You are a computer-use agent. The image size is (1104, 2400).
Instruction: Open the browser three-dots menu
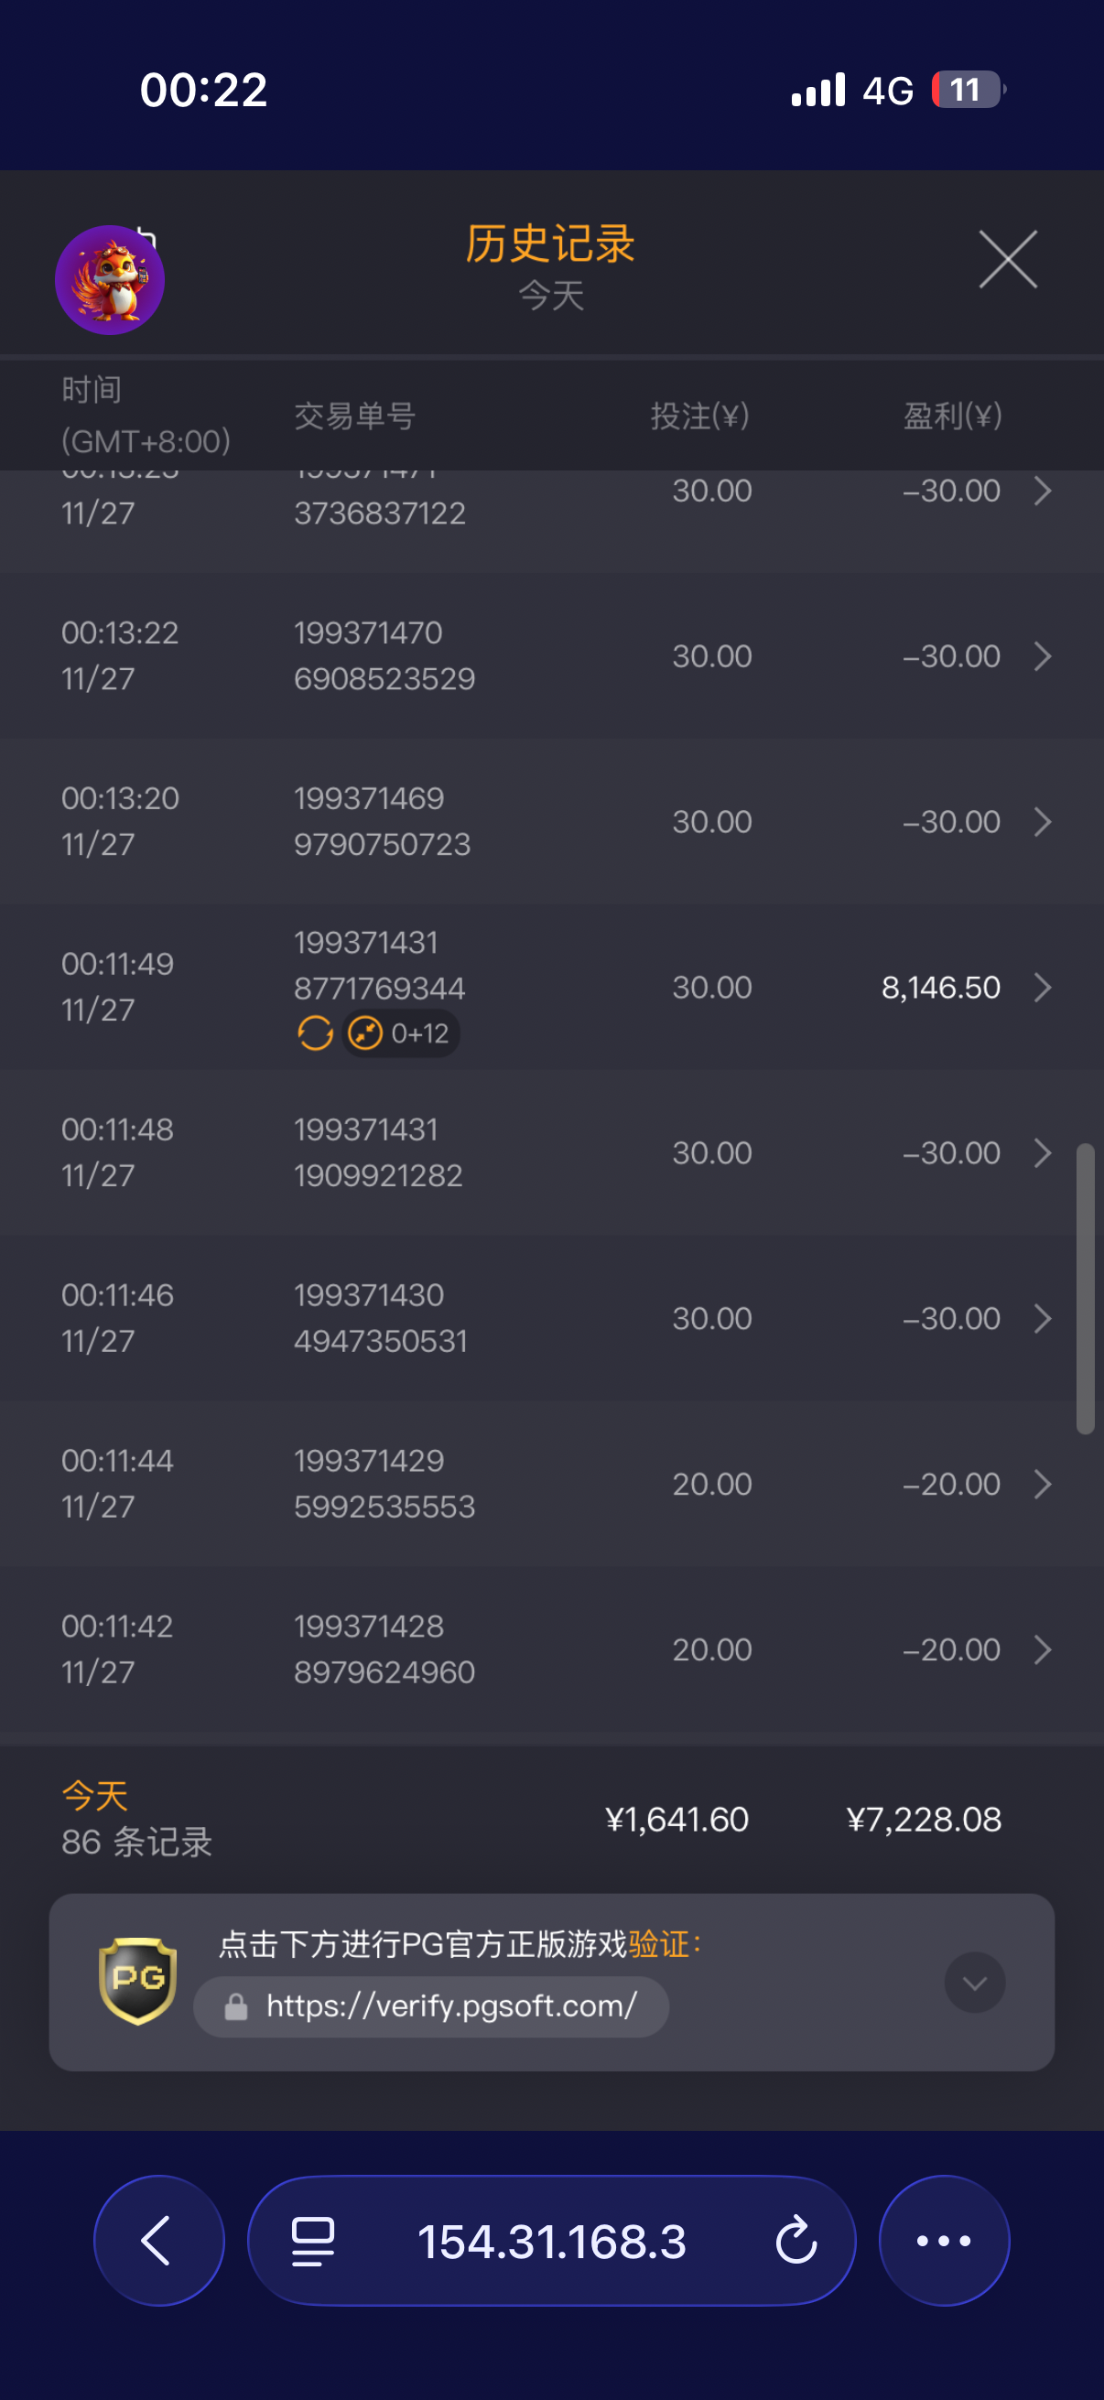(x=943, y=2240)
